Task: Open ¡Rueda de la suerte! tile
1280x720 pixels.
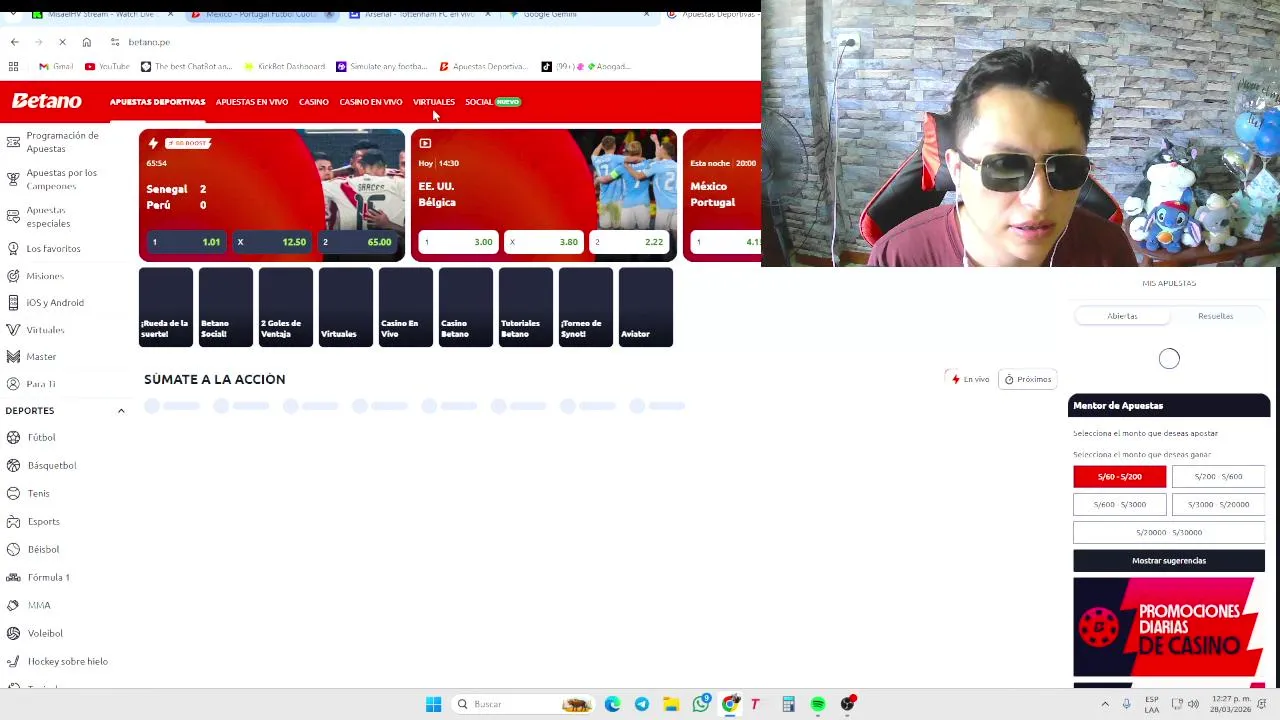Action: pyautogui.click(x=166, y=307)
